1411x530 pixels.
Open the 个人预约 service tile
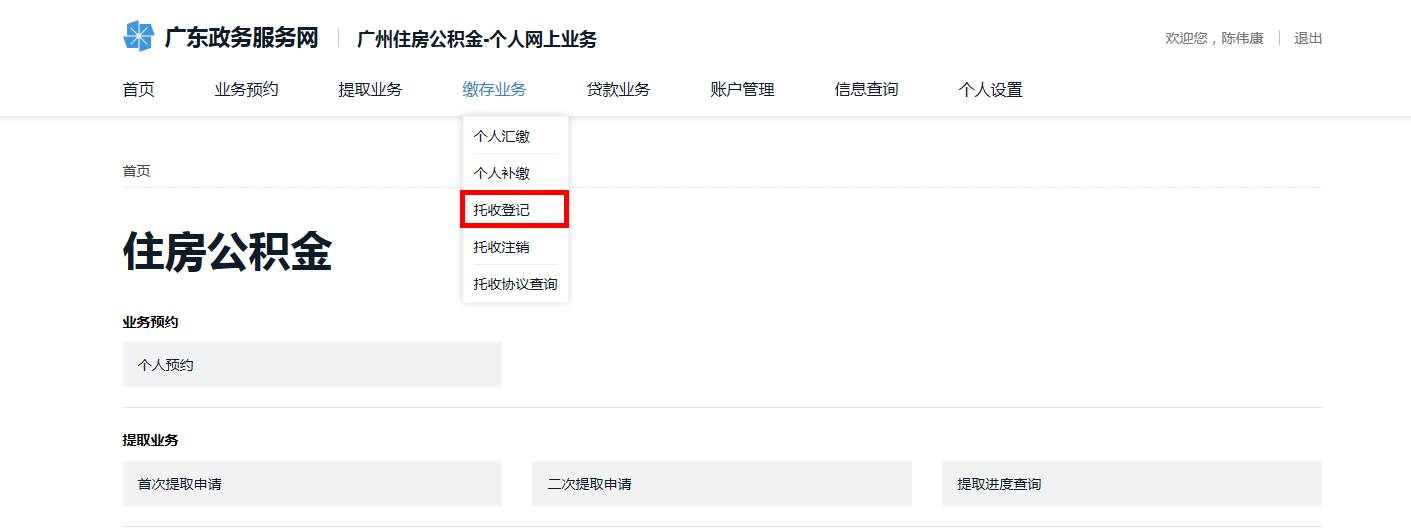pos(312,365)
